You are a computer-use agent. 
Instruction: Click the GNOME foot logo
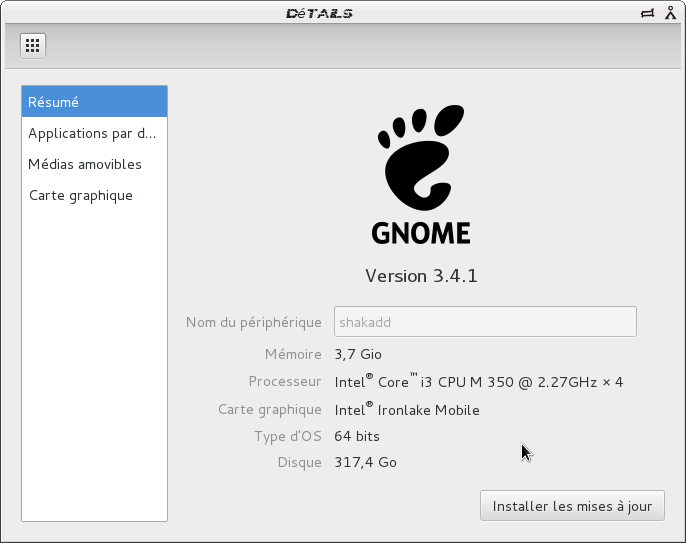(421, 158)
